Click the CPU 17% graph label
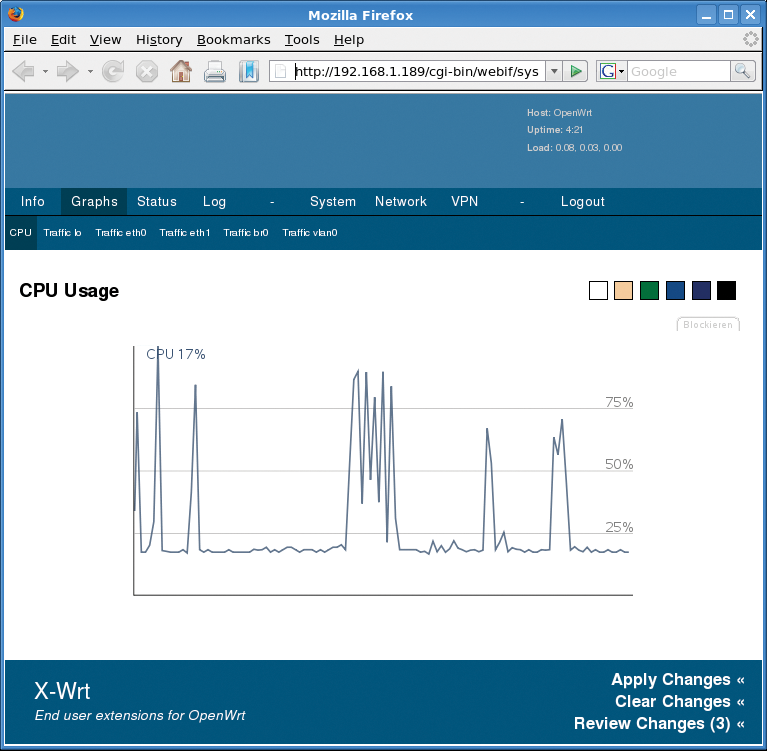767x751 pixels. click(176, 354)
